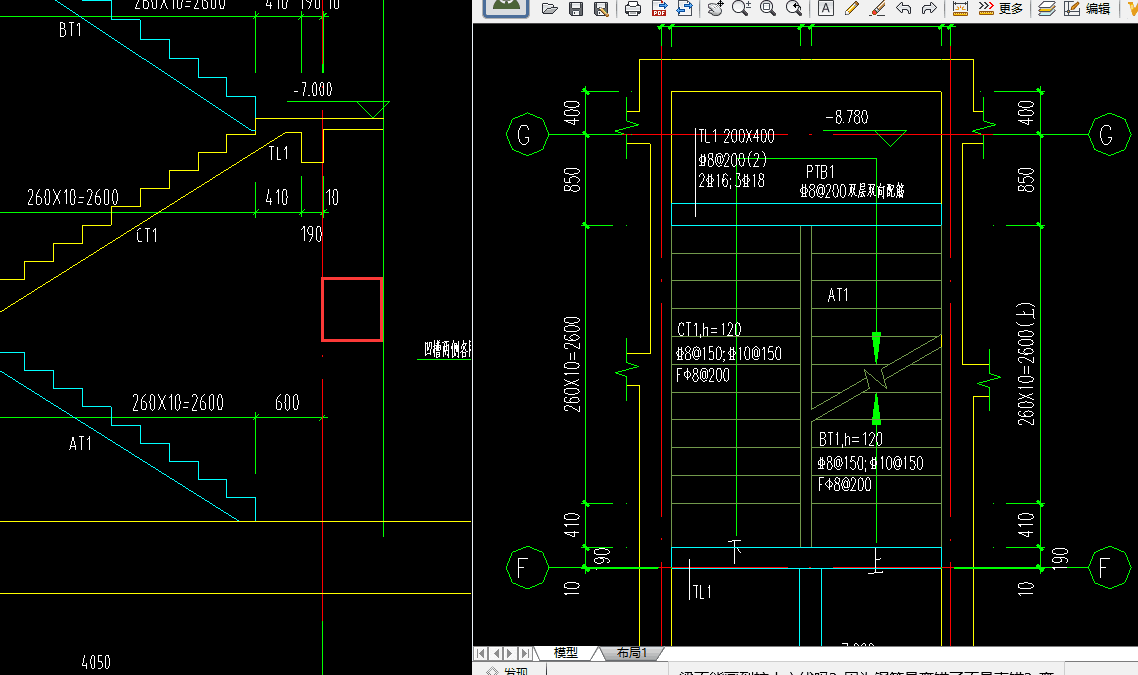
Task: Click the 发现 discover item at bottom
Action: click(509, 670)
